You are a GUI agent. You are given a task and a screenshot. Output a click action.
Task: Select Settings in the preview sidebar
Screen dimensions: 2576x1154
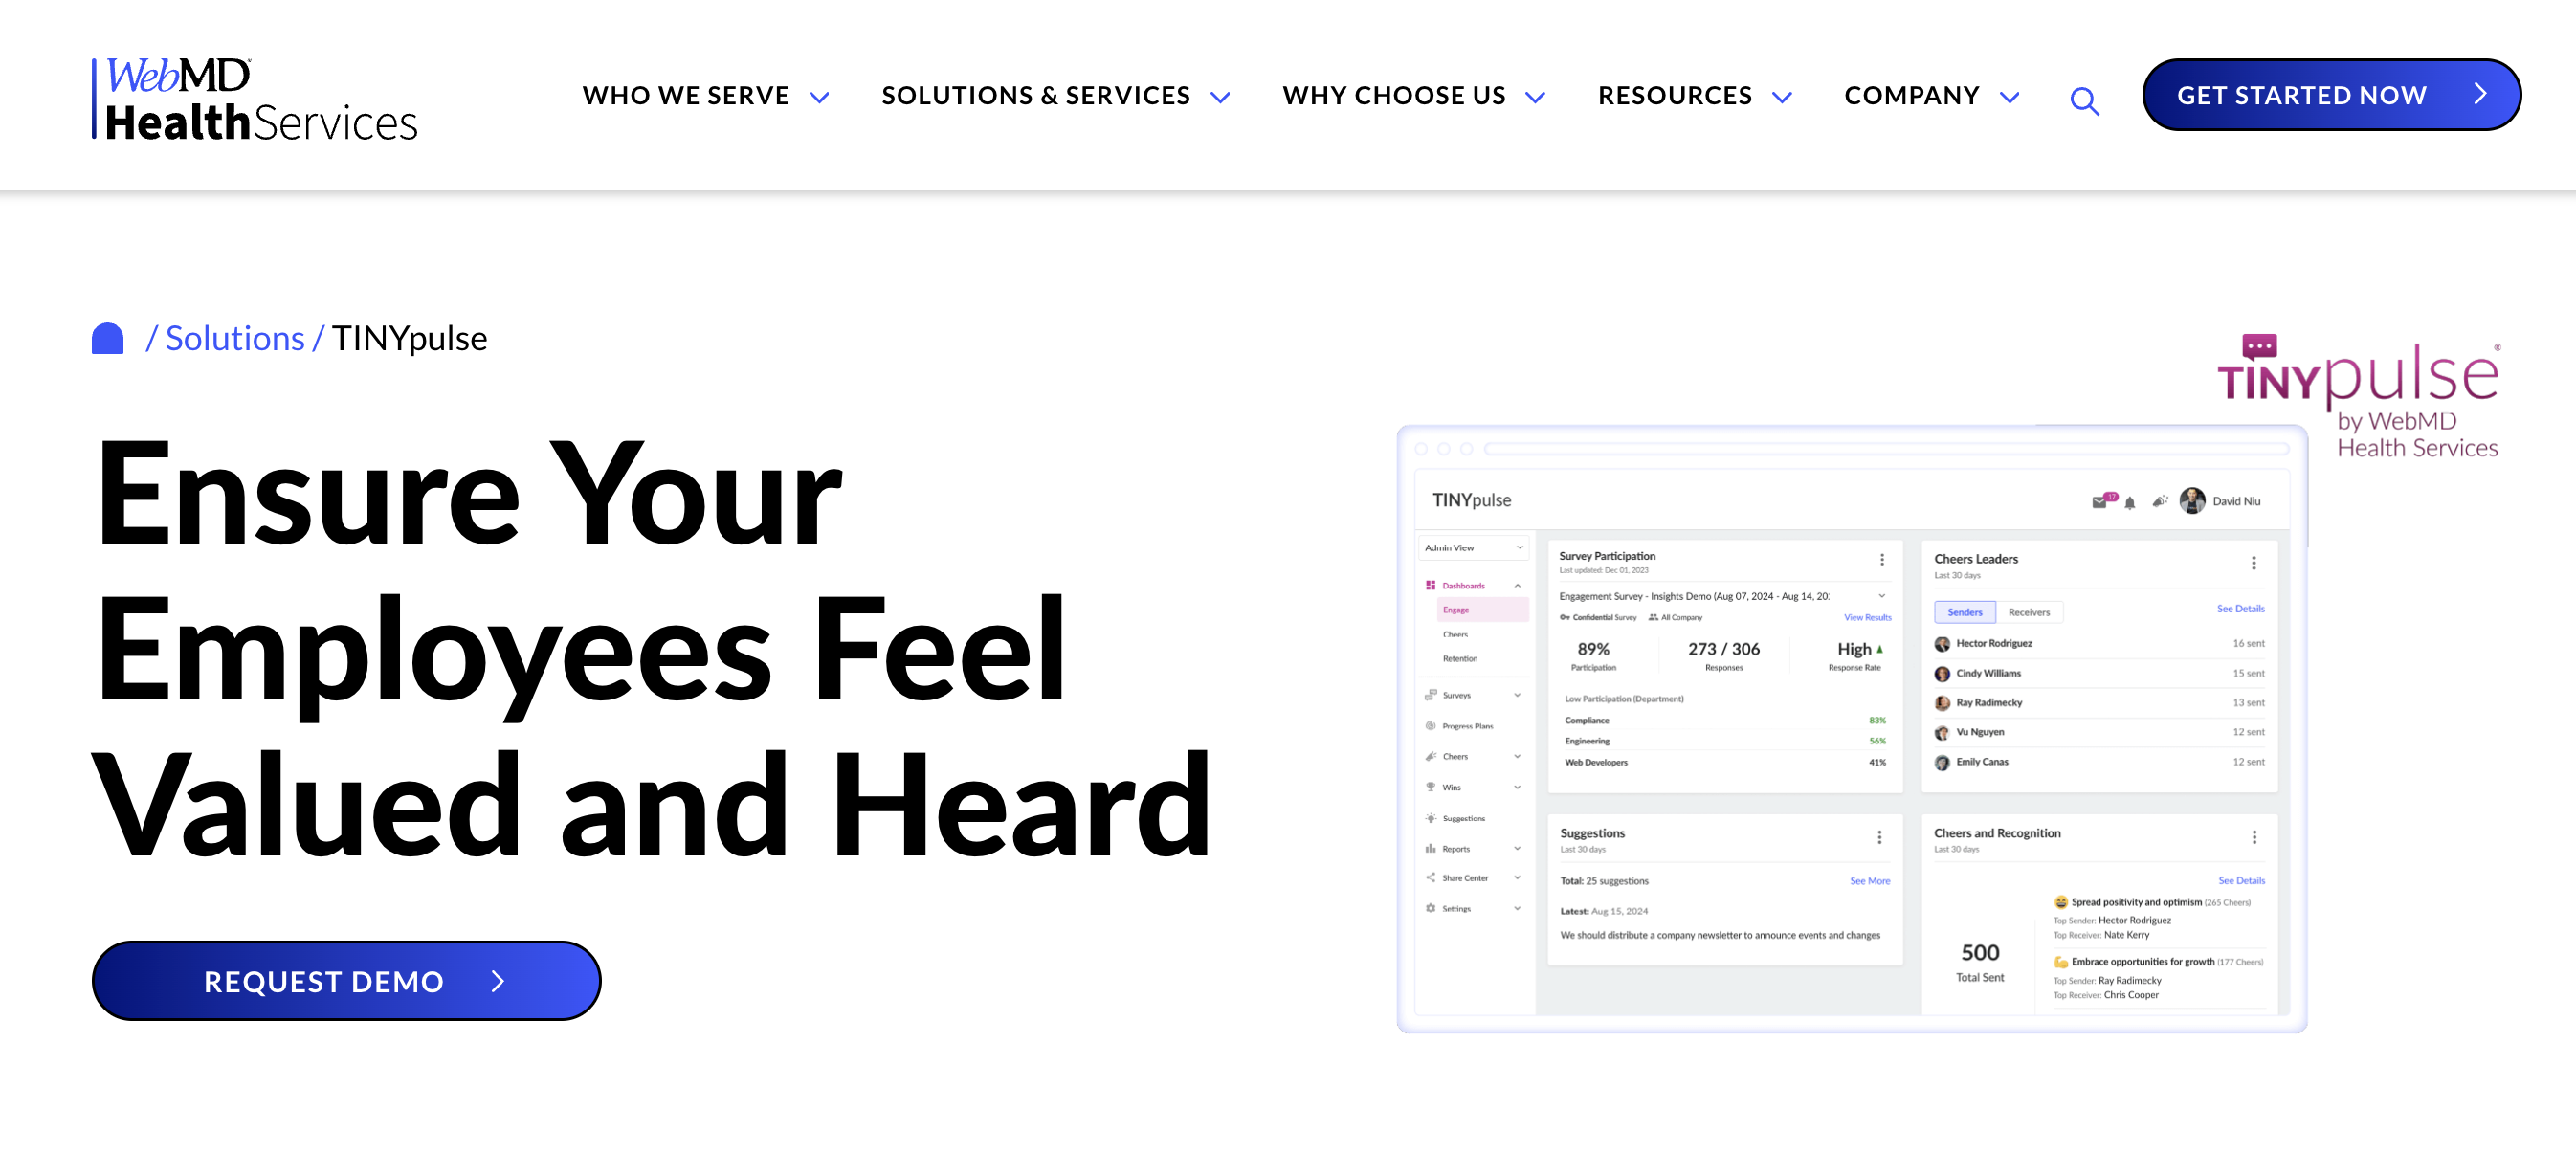[1473, 909]
